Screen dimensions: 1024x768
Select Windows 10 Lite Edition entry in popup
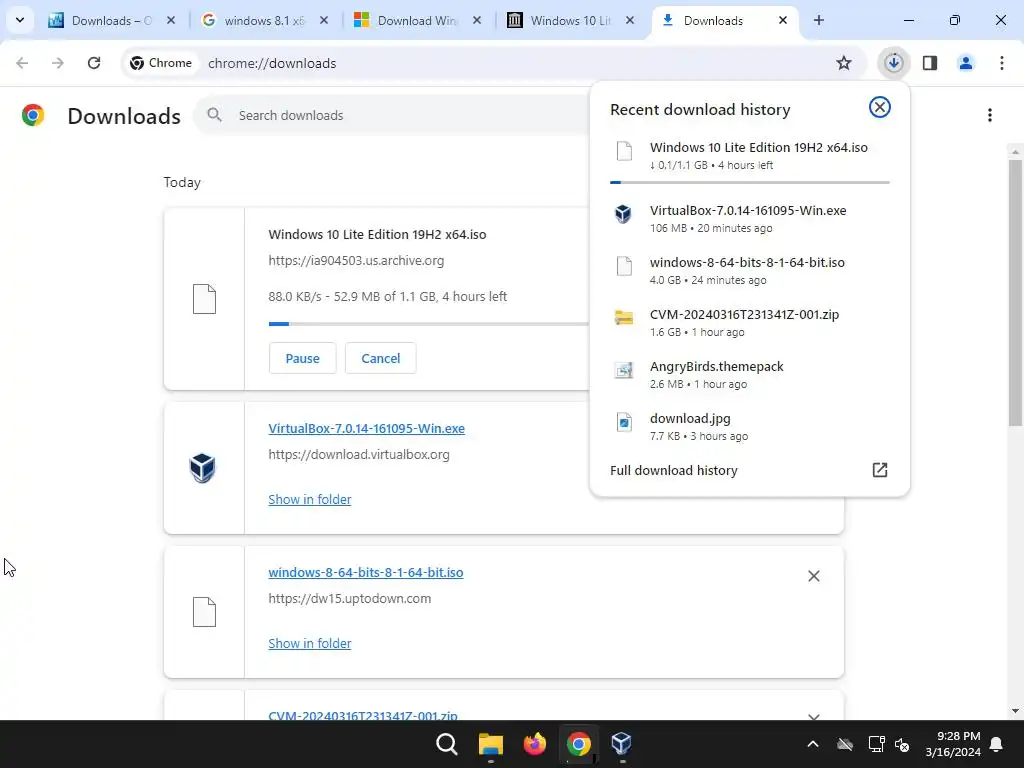[x=749, y=155]
